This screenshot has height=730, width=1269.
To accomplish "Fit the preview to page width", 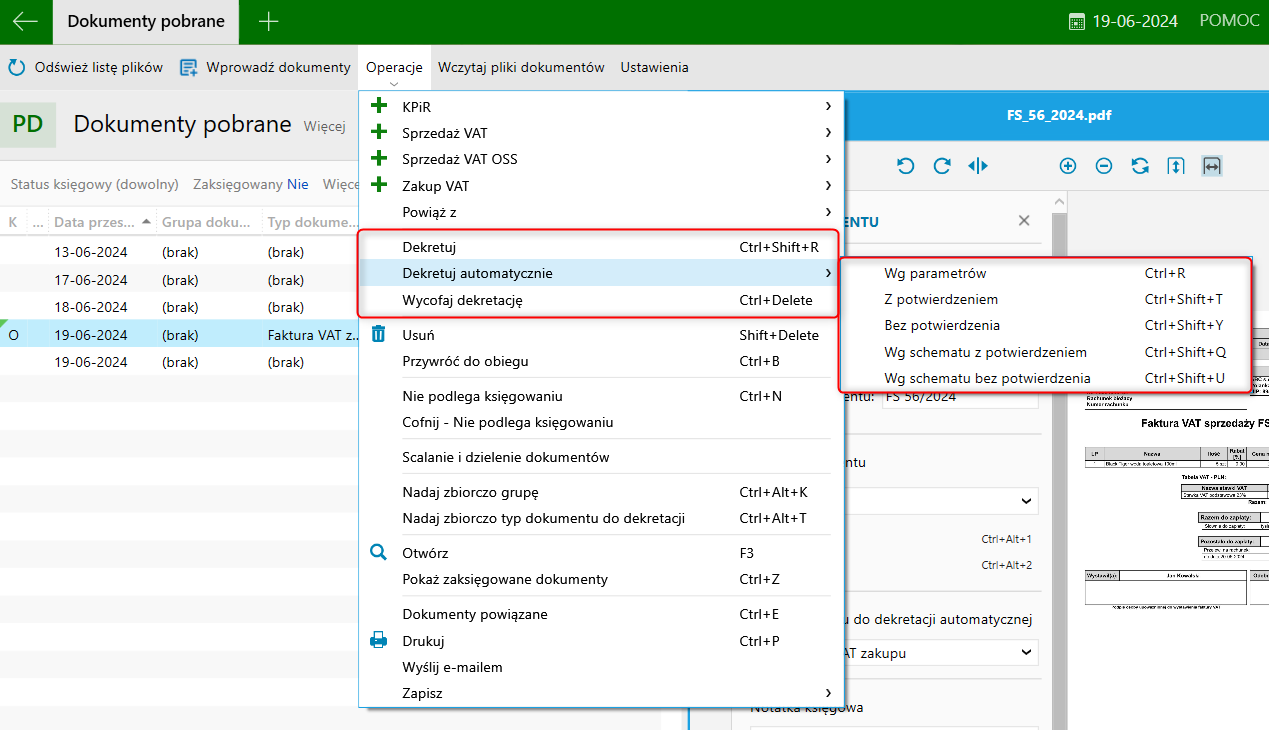I will [x=1212, y=166].
